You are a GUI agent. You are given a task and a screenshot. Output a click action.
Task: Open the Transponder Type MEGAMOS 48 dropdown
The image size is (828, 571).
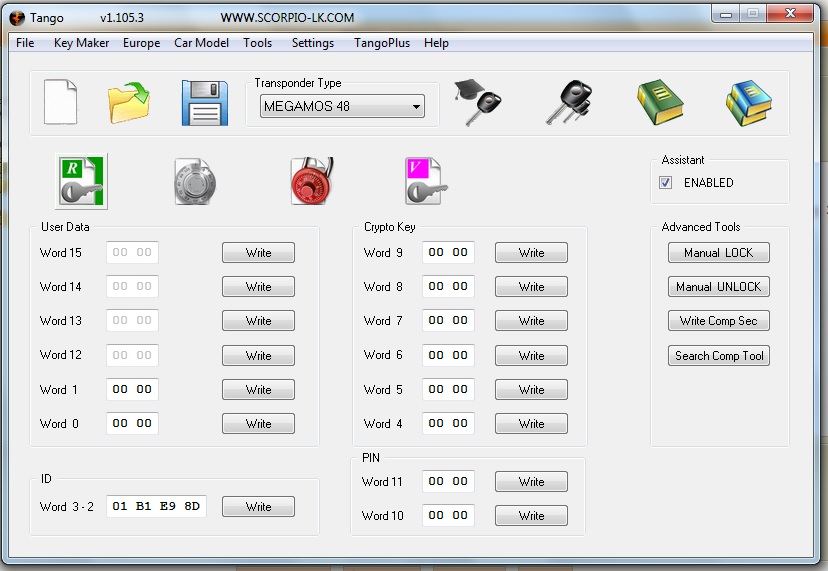[342, 106]
